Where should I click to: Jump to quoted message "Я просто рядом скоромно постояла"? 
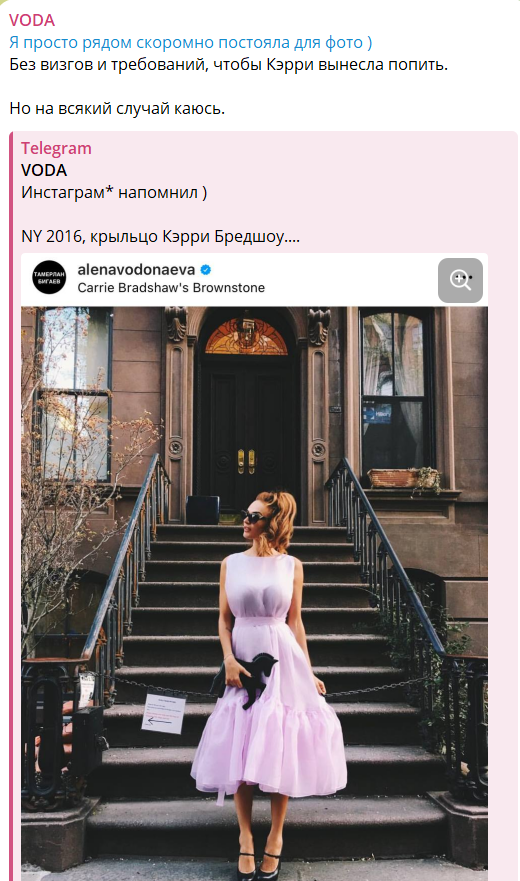[x=191, y=43]
